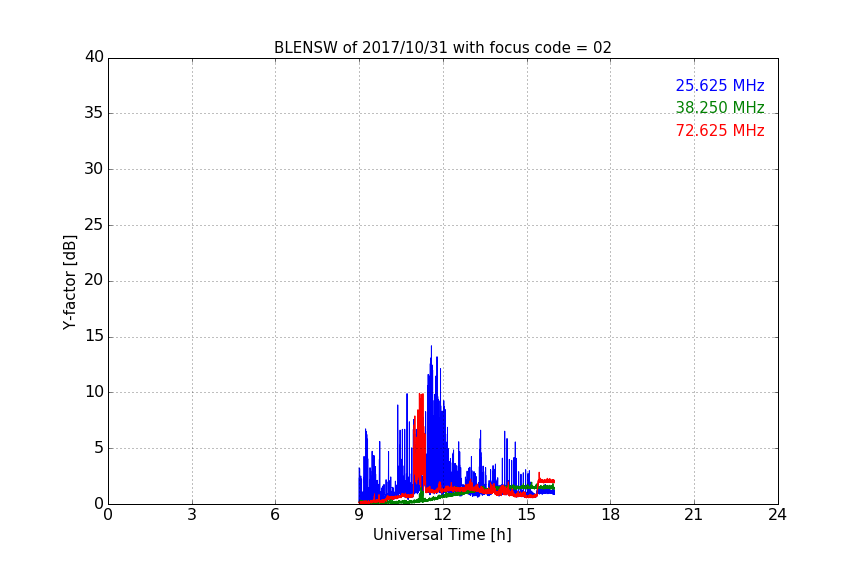Click the chart title 'BLENSW of 2017/10/31 with focus code = 02'
This screenshot has height=576, width=864.
442,48
